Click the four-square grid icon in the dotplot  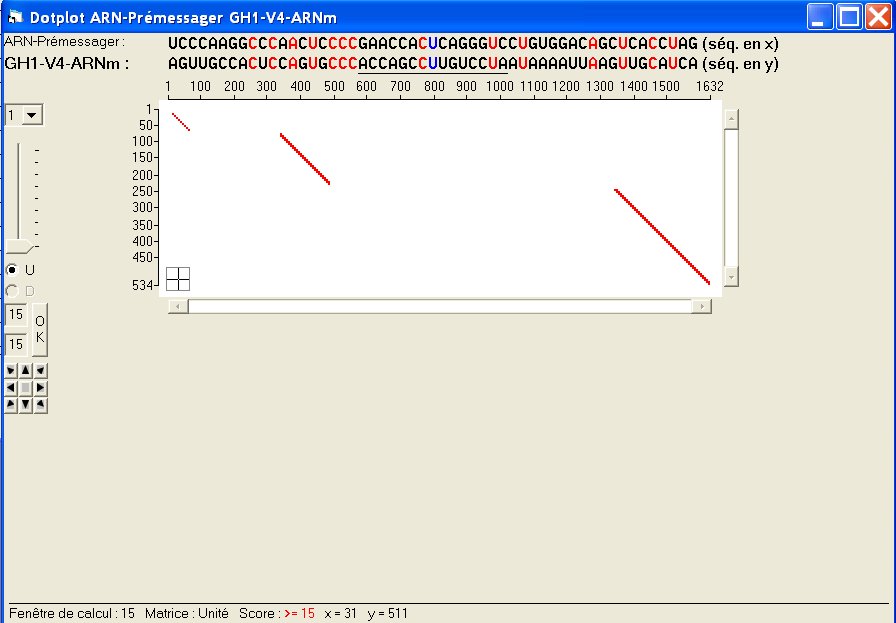(178, 279)
